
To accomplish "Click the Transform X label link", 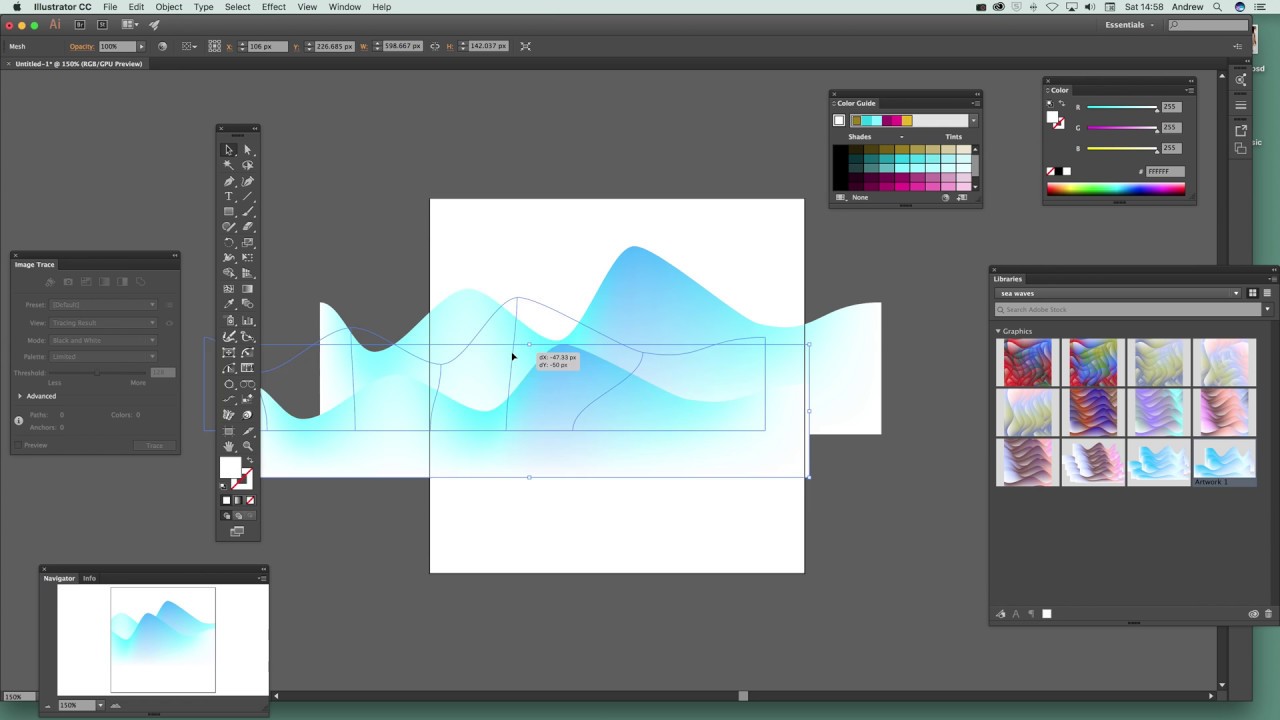I will click(229, 46).
